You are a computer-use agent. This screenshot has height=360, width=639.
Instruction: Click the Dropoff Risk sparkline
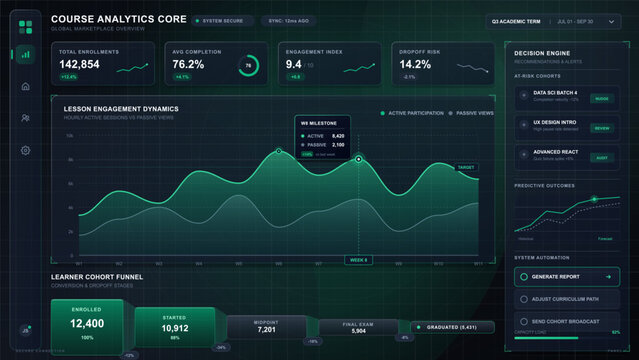(x=472, y=68)
